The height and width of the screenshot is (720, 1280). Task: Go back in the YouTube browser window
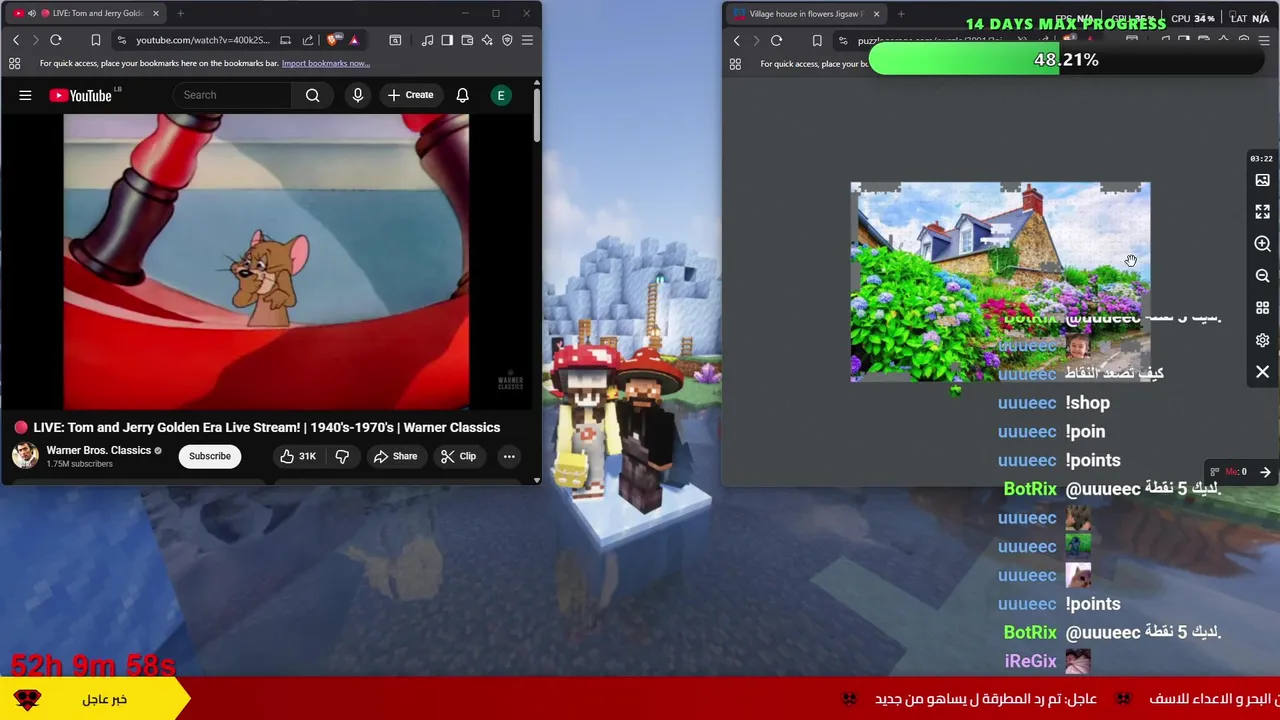click(x=16, y=40)
